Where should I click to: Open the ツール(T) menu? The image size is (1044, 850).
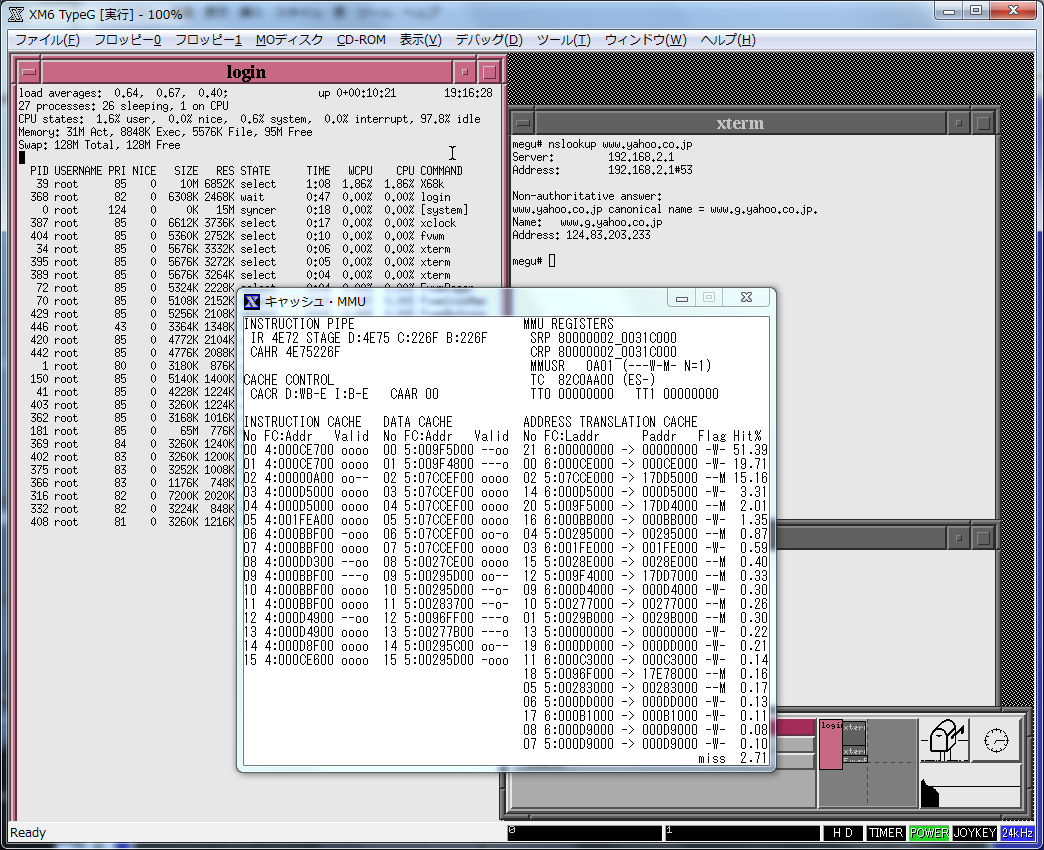563,40
